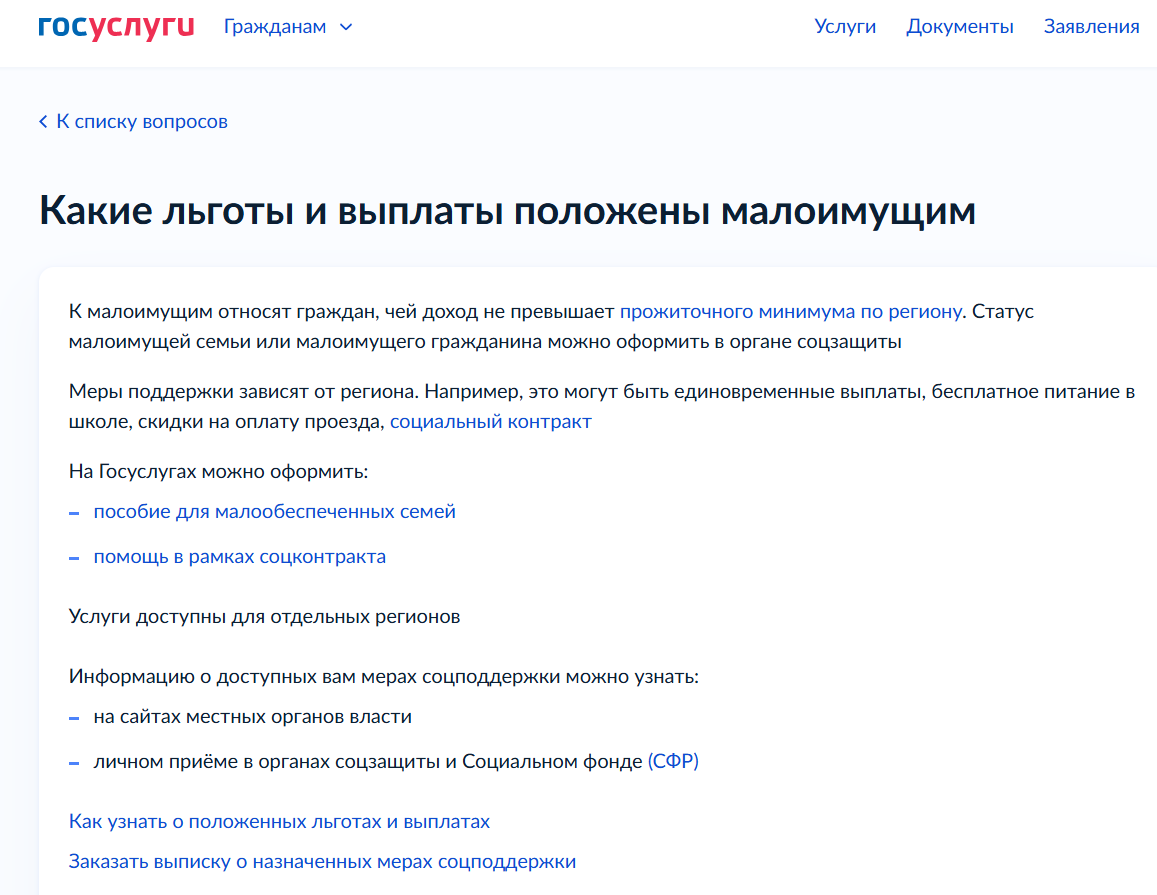Click the dash bullet before пособие link
The width and height of the screenshot is (1157, 895).
[74, 512]
